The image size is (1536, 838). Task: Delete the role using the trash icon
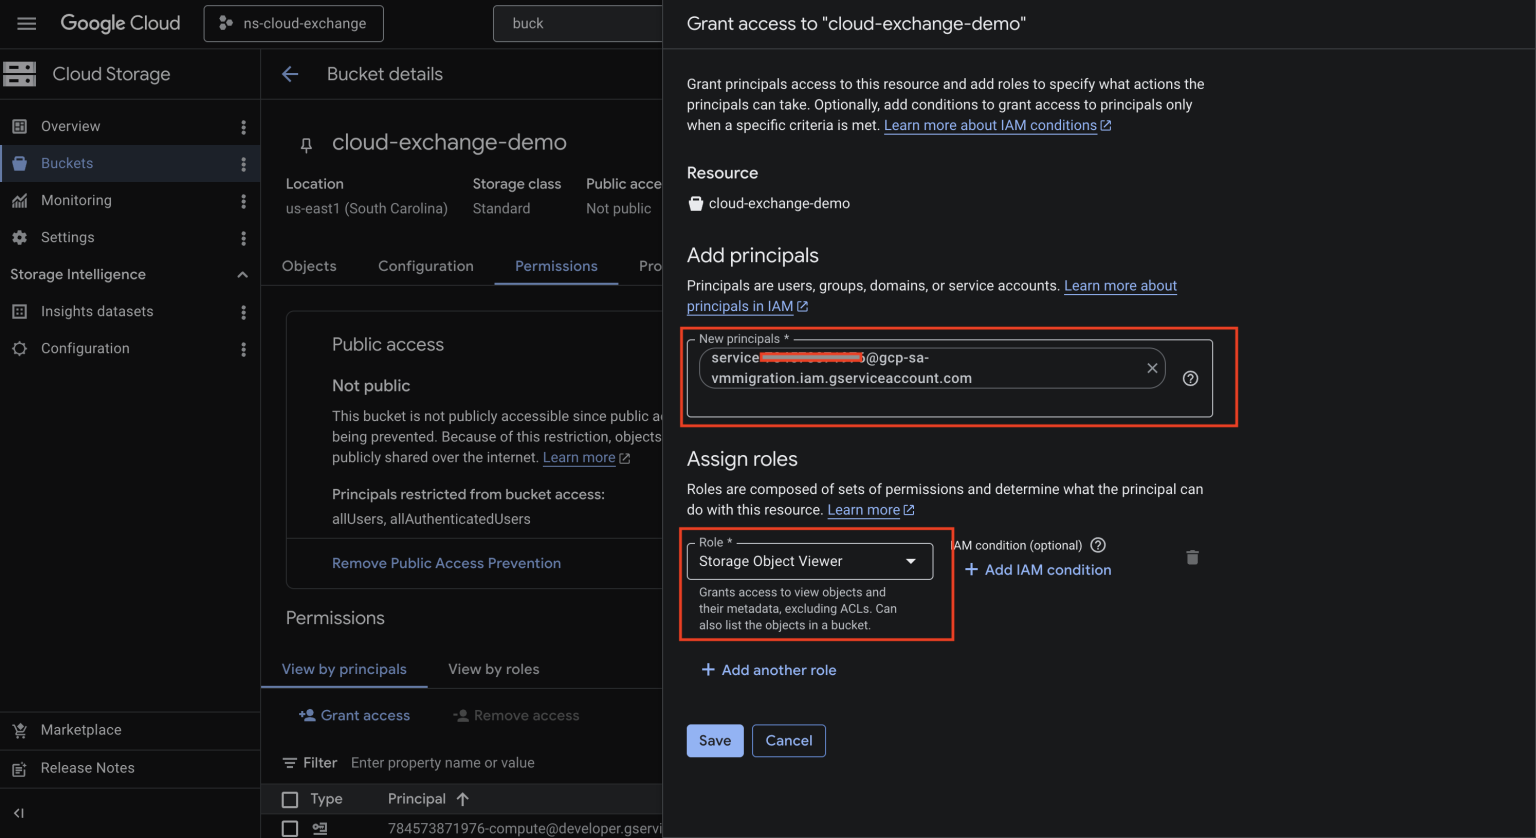click(1192, 557)
